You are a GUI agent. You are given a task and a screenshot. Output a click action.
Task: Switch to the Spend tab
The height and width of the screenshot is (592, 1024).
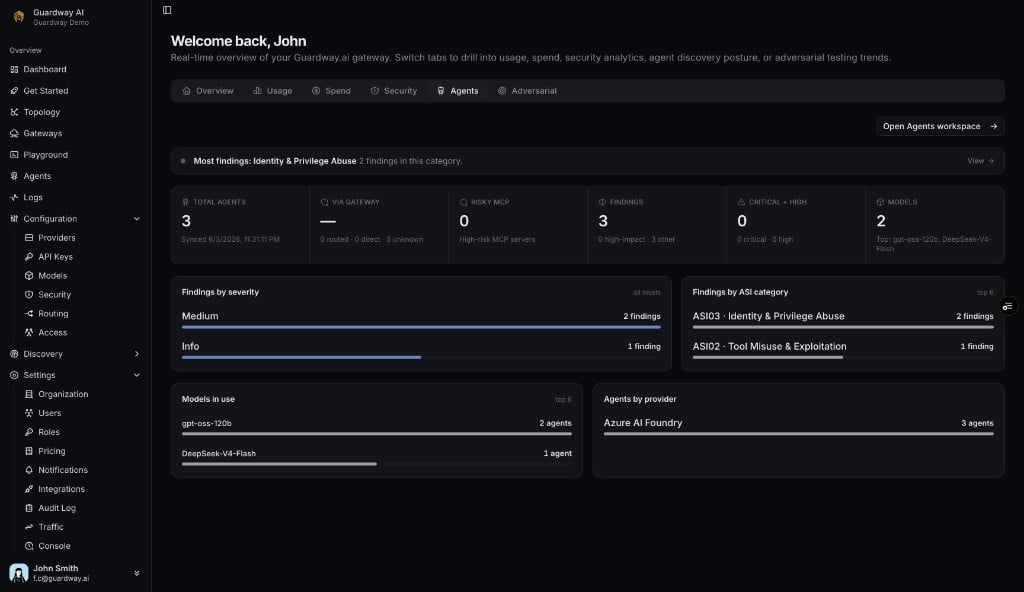[331, 91]
